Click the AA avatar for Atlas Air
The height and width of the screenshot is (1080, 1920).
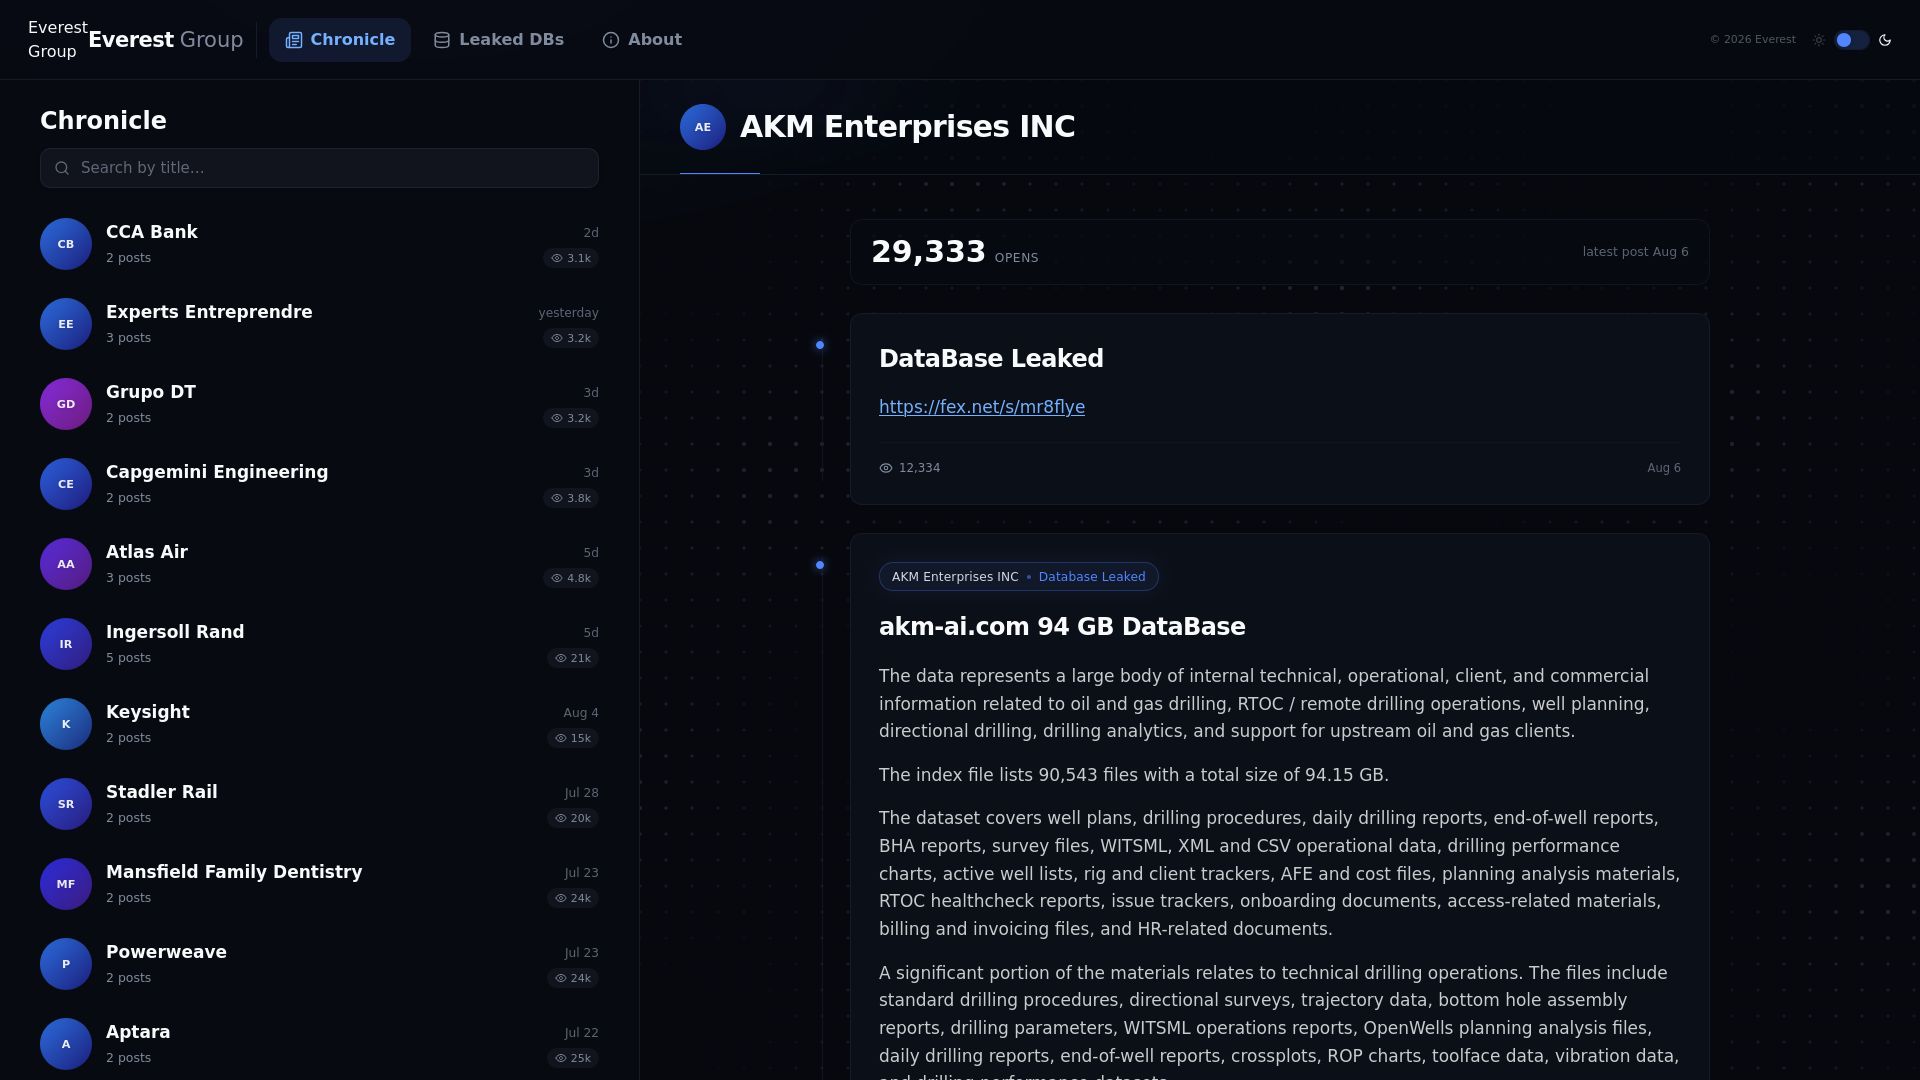point(66,564)
